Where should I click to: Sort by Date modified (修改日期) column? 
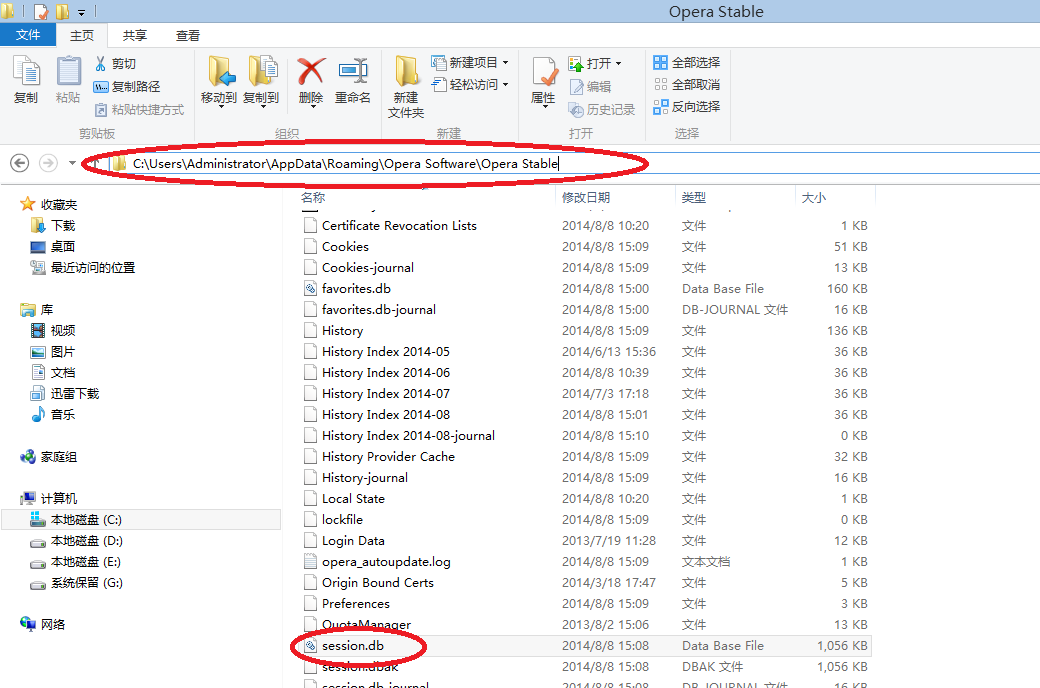coord(586,197)
